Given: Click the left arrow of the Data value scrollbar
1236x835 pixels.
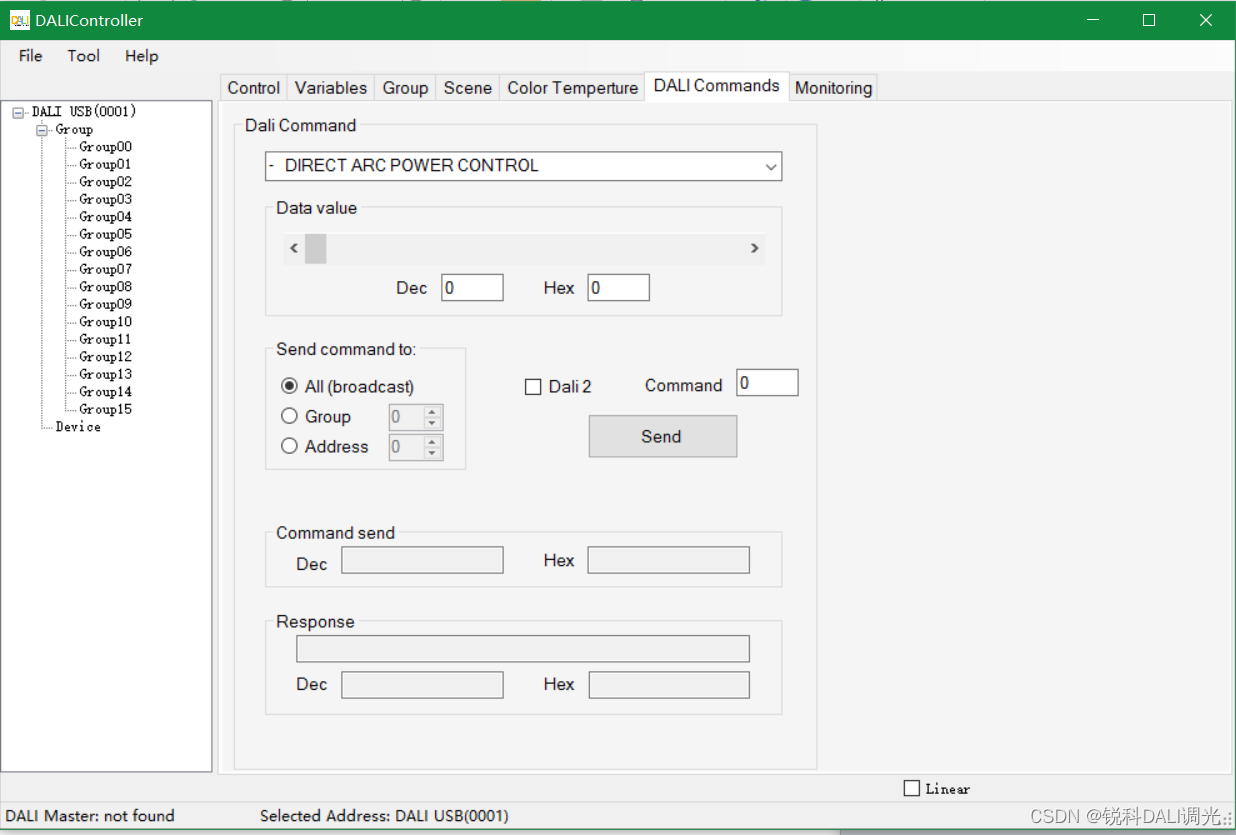Looking at the screenshot, I should tap(293, 248).
